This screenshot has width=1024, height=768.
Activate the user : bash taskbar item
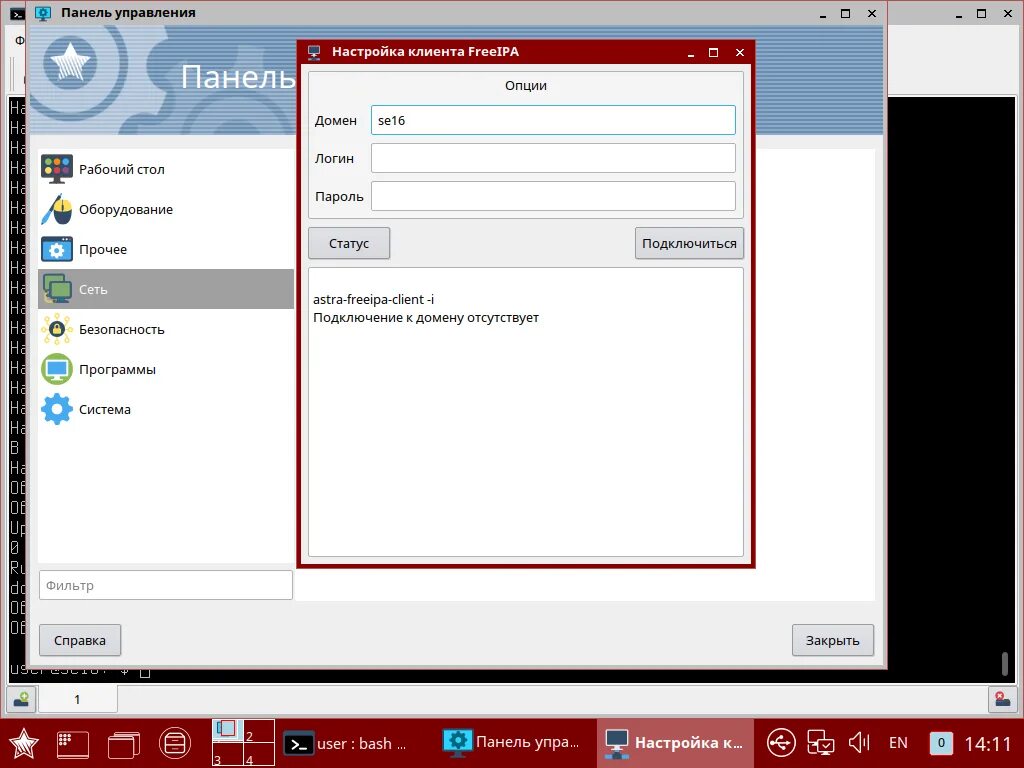345,743
